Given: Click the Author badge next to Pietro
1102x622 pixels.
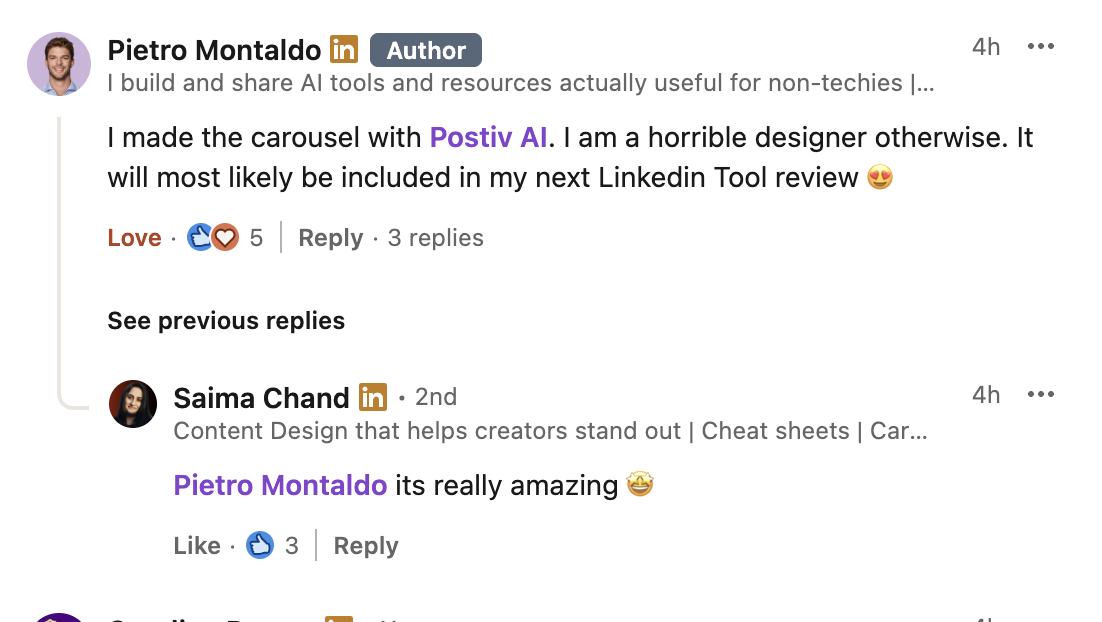Looking at the screenshot, I should (426, 50).
